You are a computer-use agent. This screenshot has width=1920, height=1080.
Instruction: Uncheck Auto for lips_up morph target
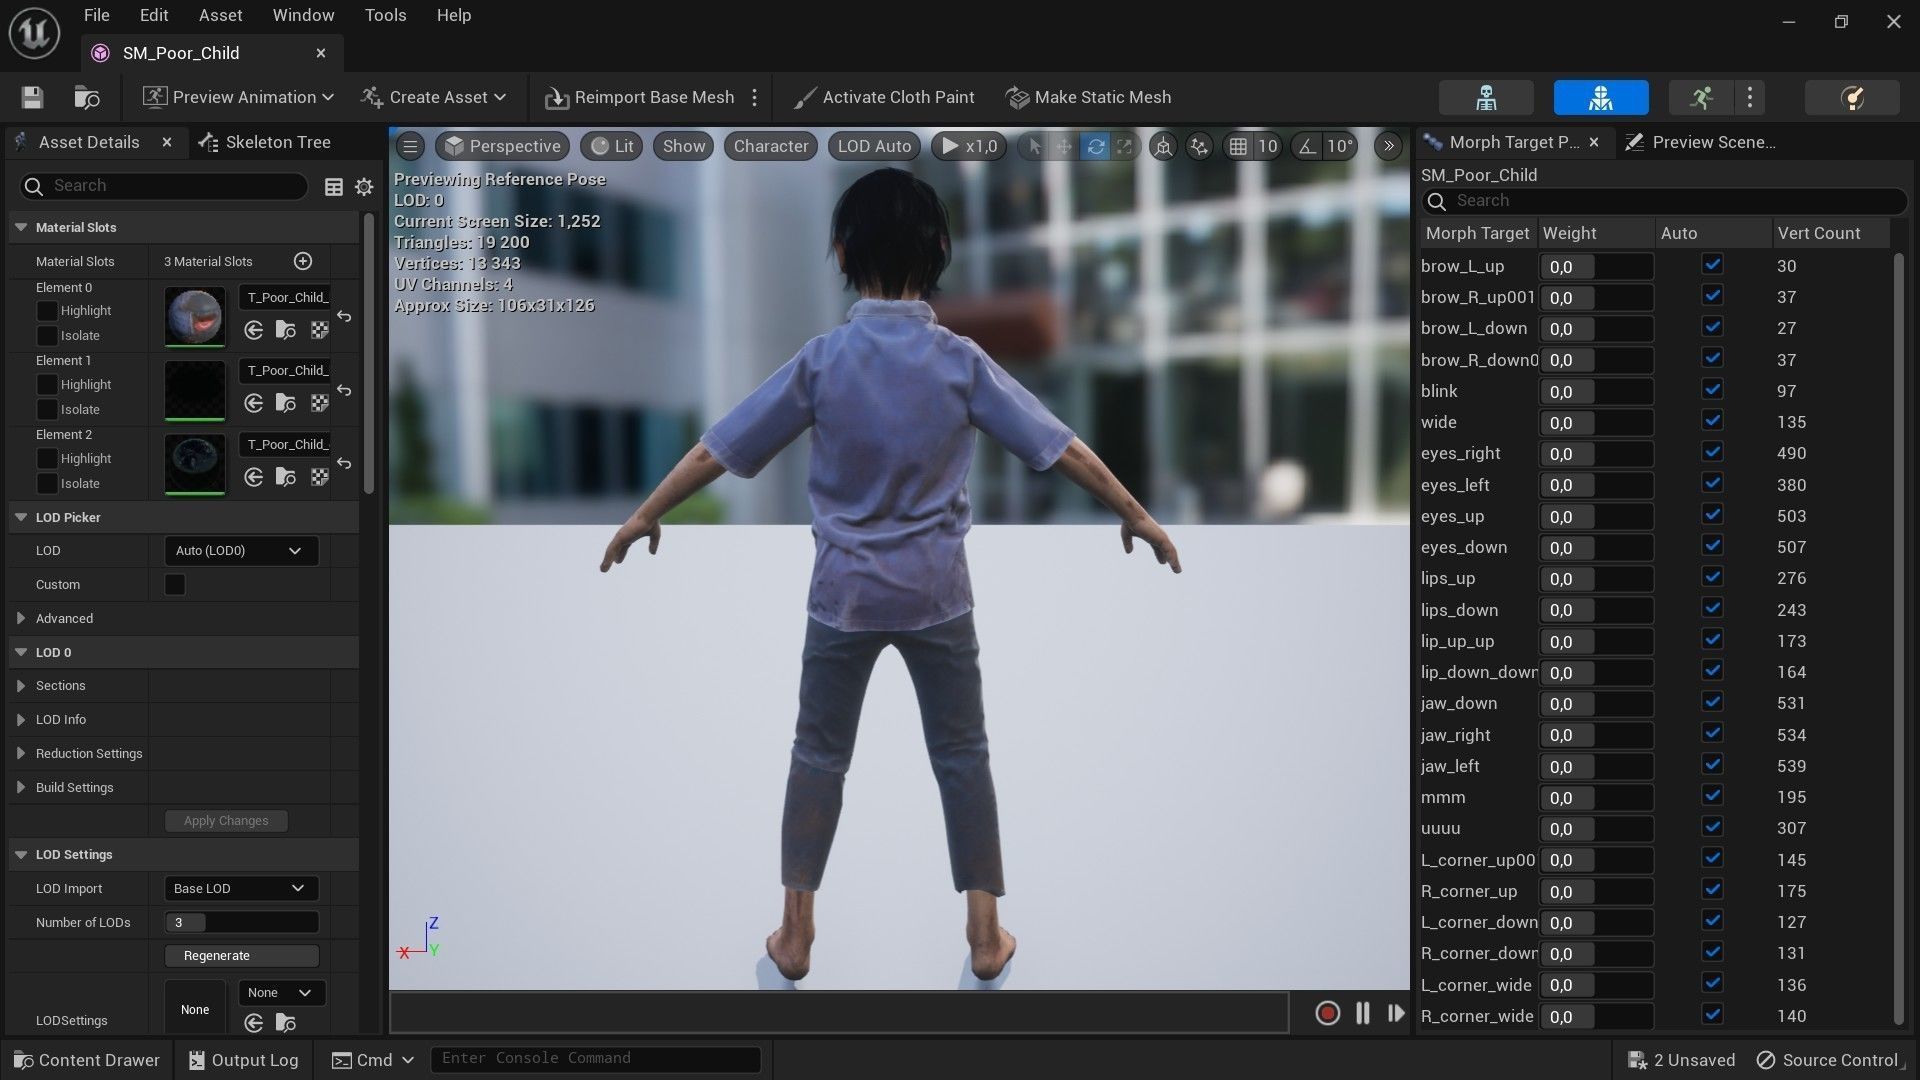coord(1712,577)
